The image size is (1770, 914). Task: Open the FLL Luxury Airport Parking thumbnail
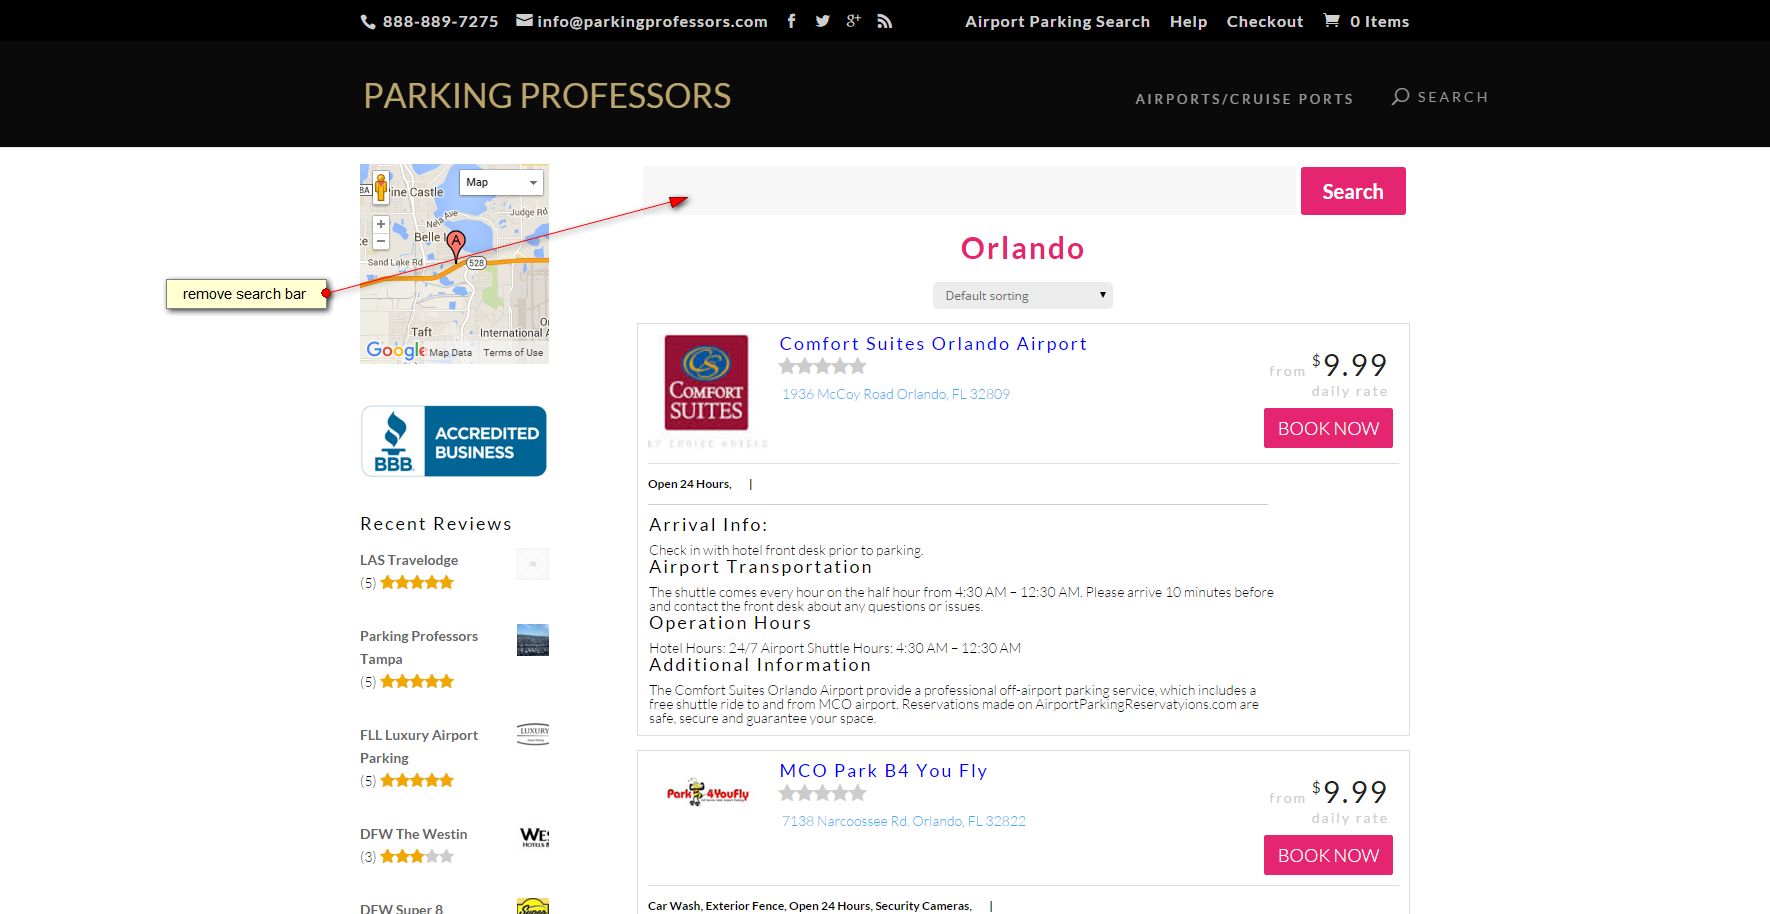(533, 734)
